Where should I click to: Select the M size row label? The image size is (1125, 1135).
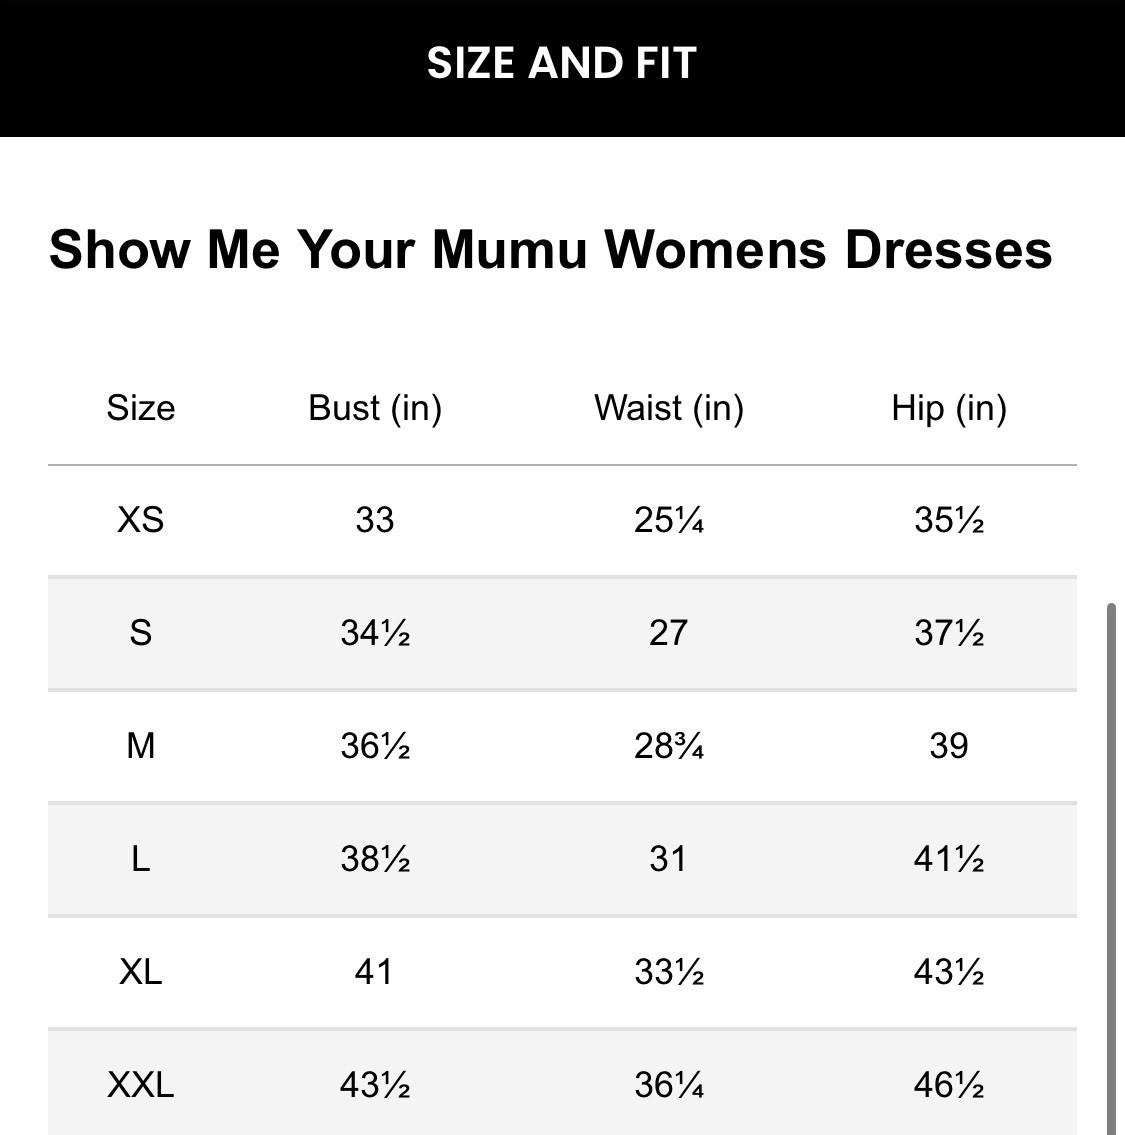point(141,746)
